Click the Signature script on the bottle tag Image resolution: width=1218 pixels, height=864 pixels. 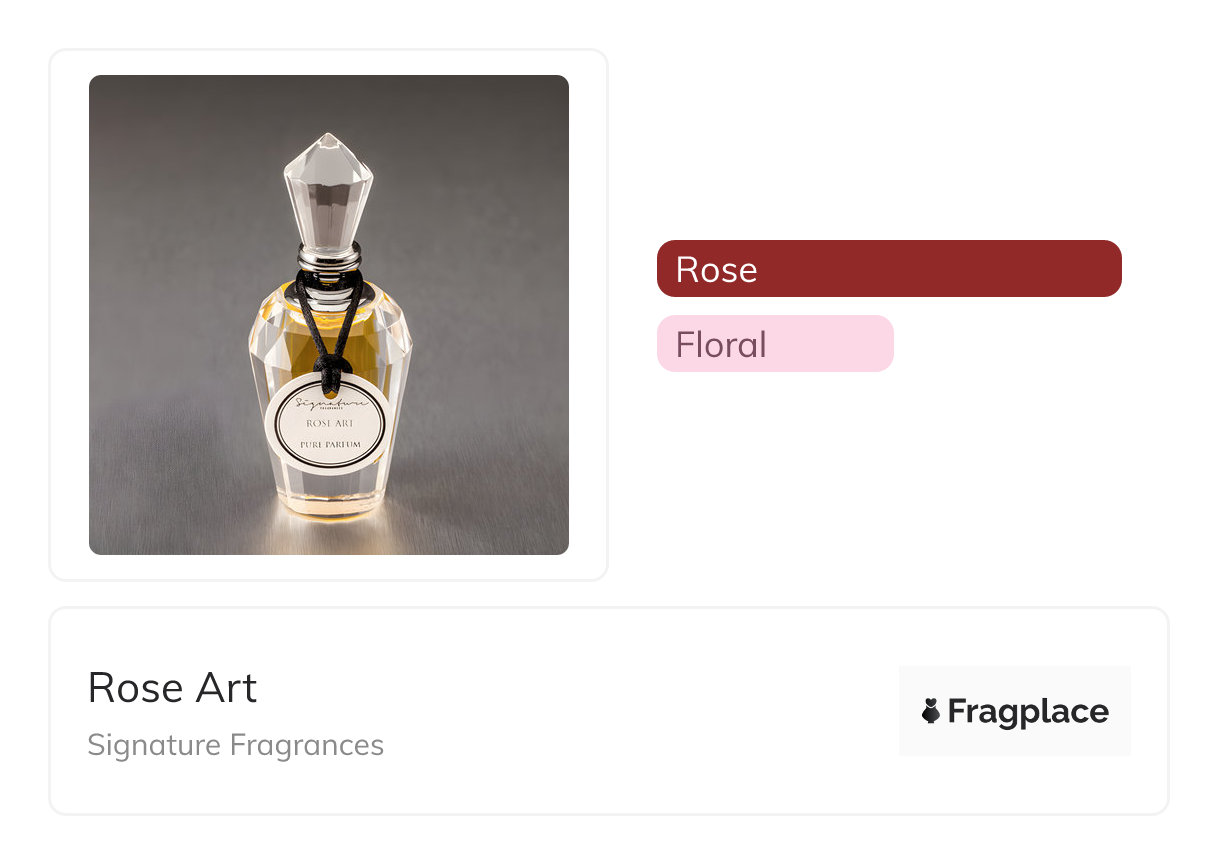click(330, 405)
